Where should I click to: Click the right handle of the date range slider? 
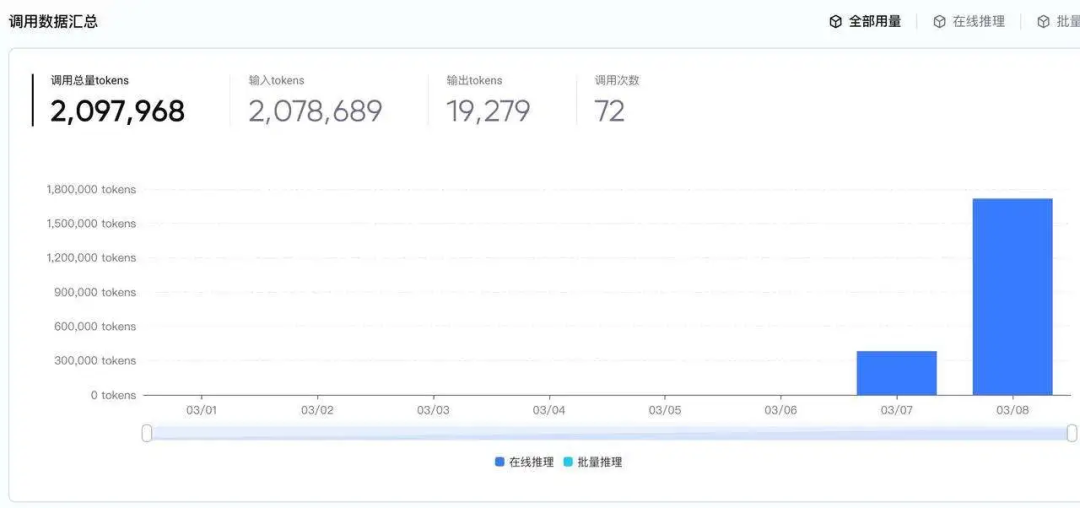pos(1072,433)
